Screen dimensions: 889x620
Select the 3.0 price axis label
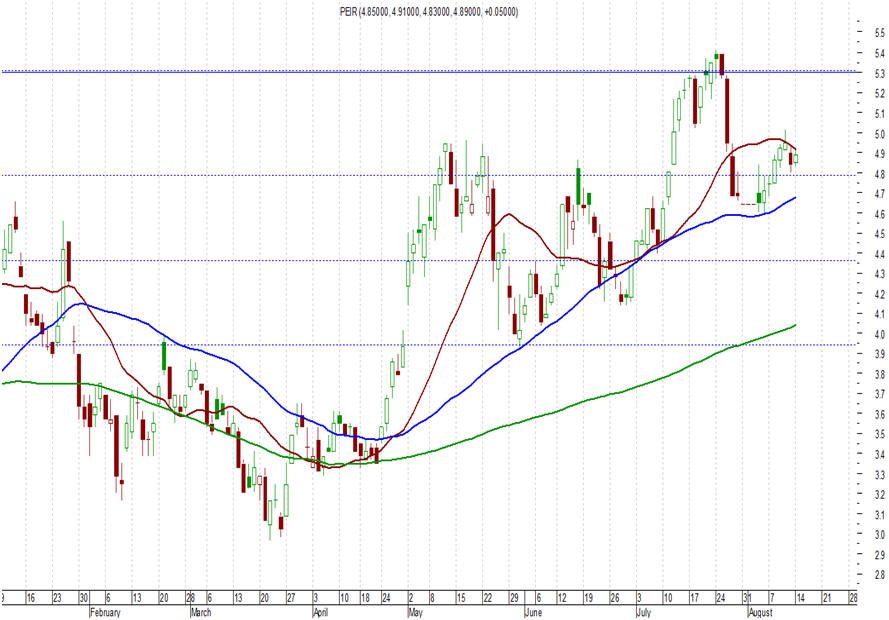[x=879, y=535]
